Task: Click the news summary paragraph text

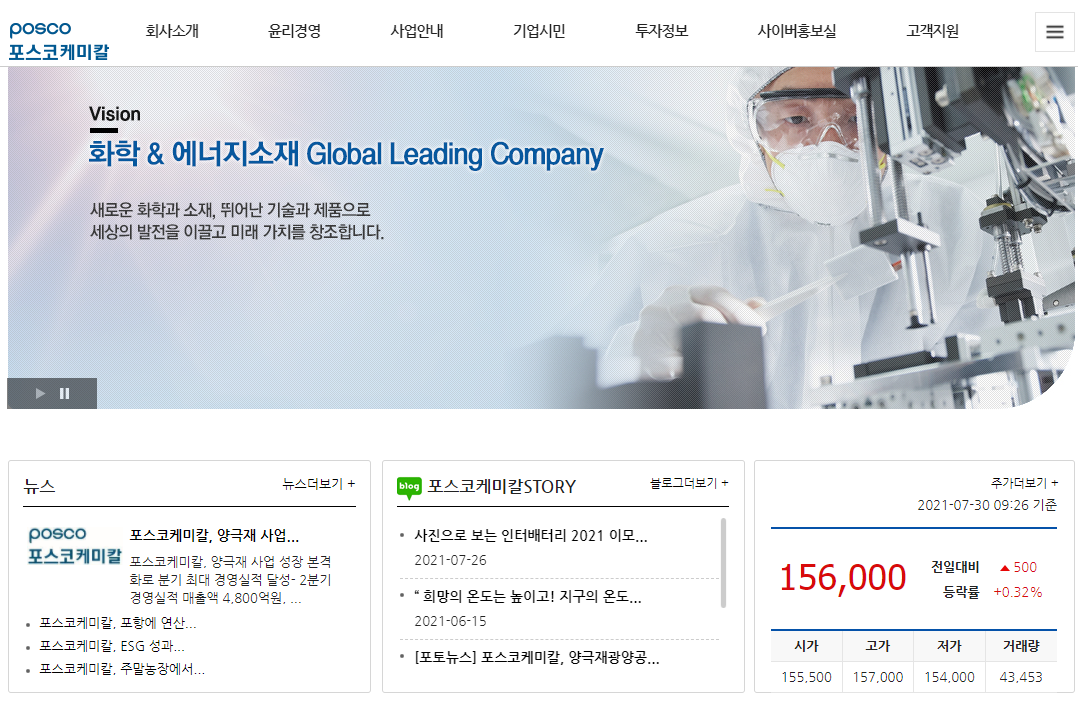Action: click(x=230, y=580)
